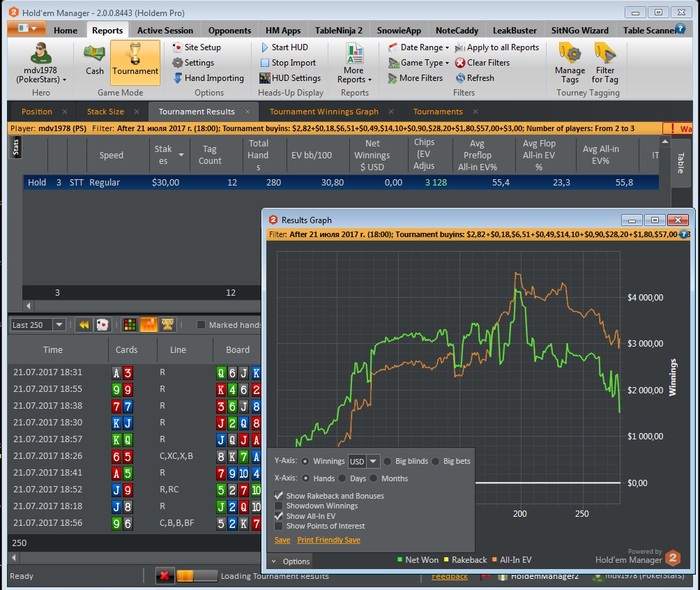Open More Filters
700x590 pixels.
[x=415, y=78]
